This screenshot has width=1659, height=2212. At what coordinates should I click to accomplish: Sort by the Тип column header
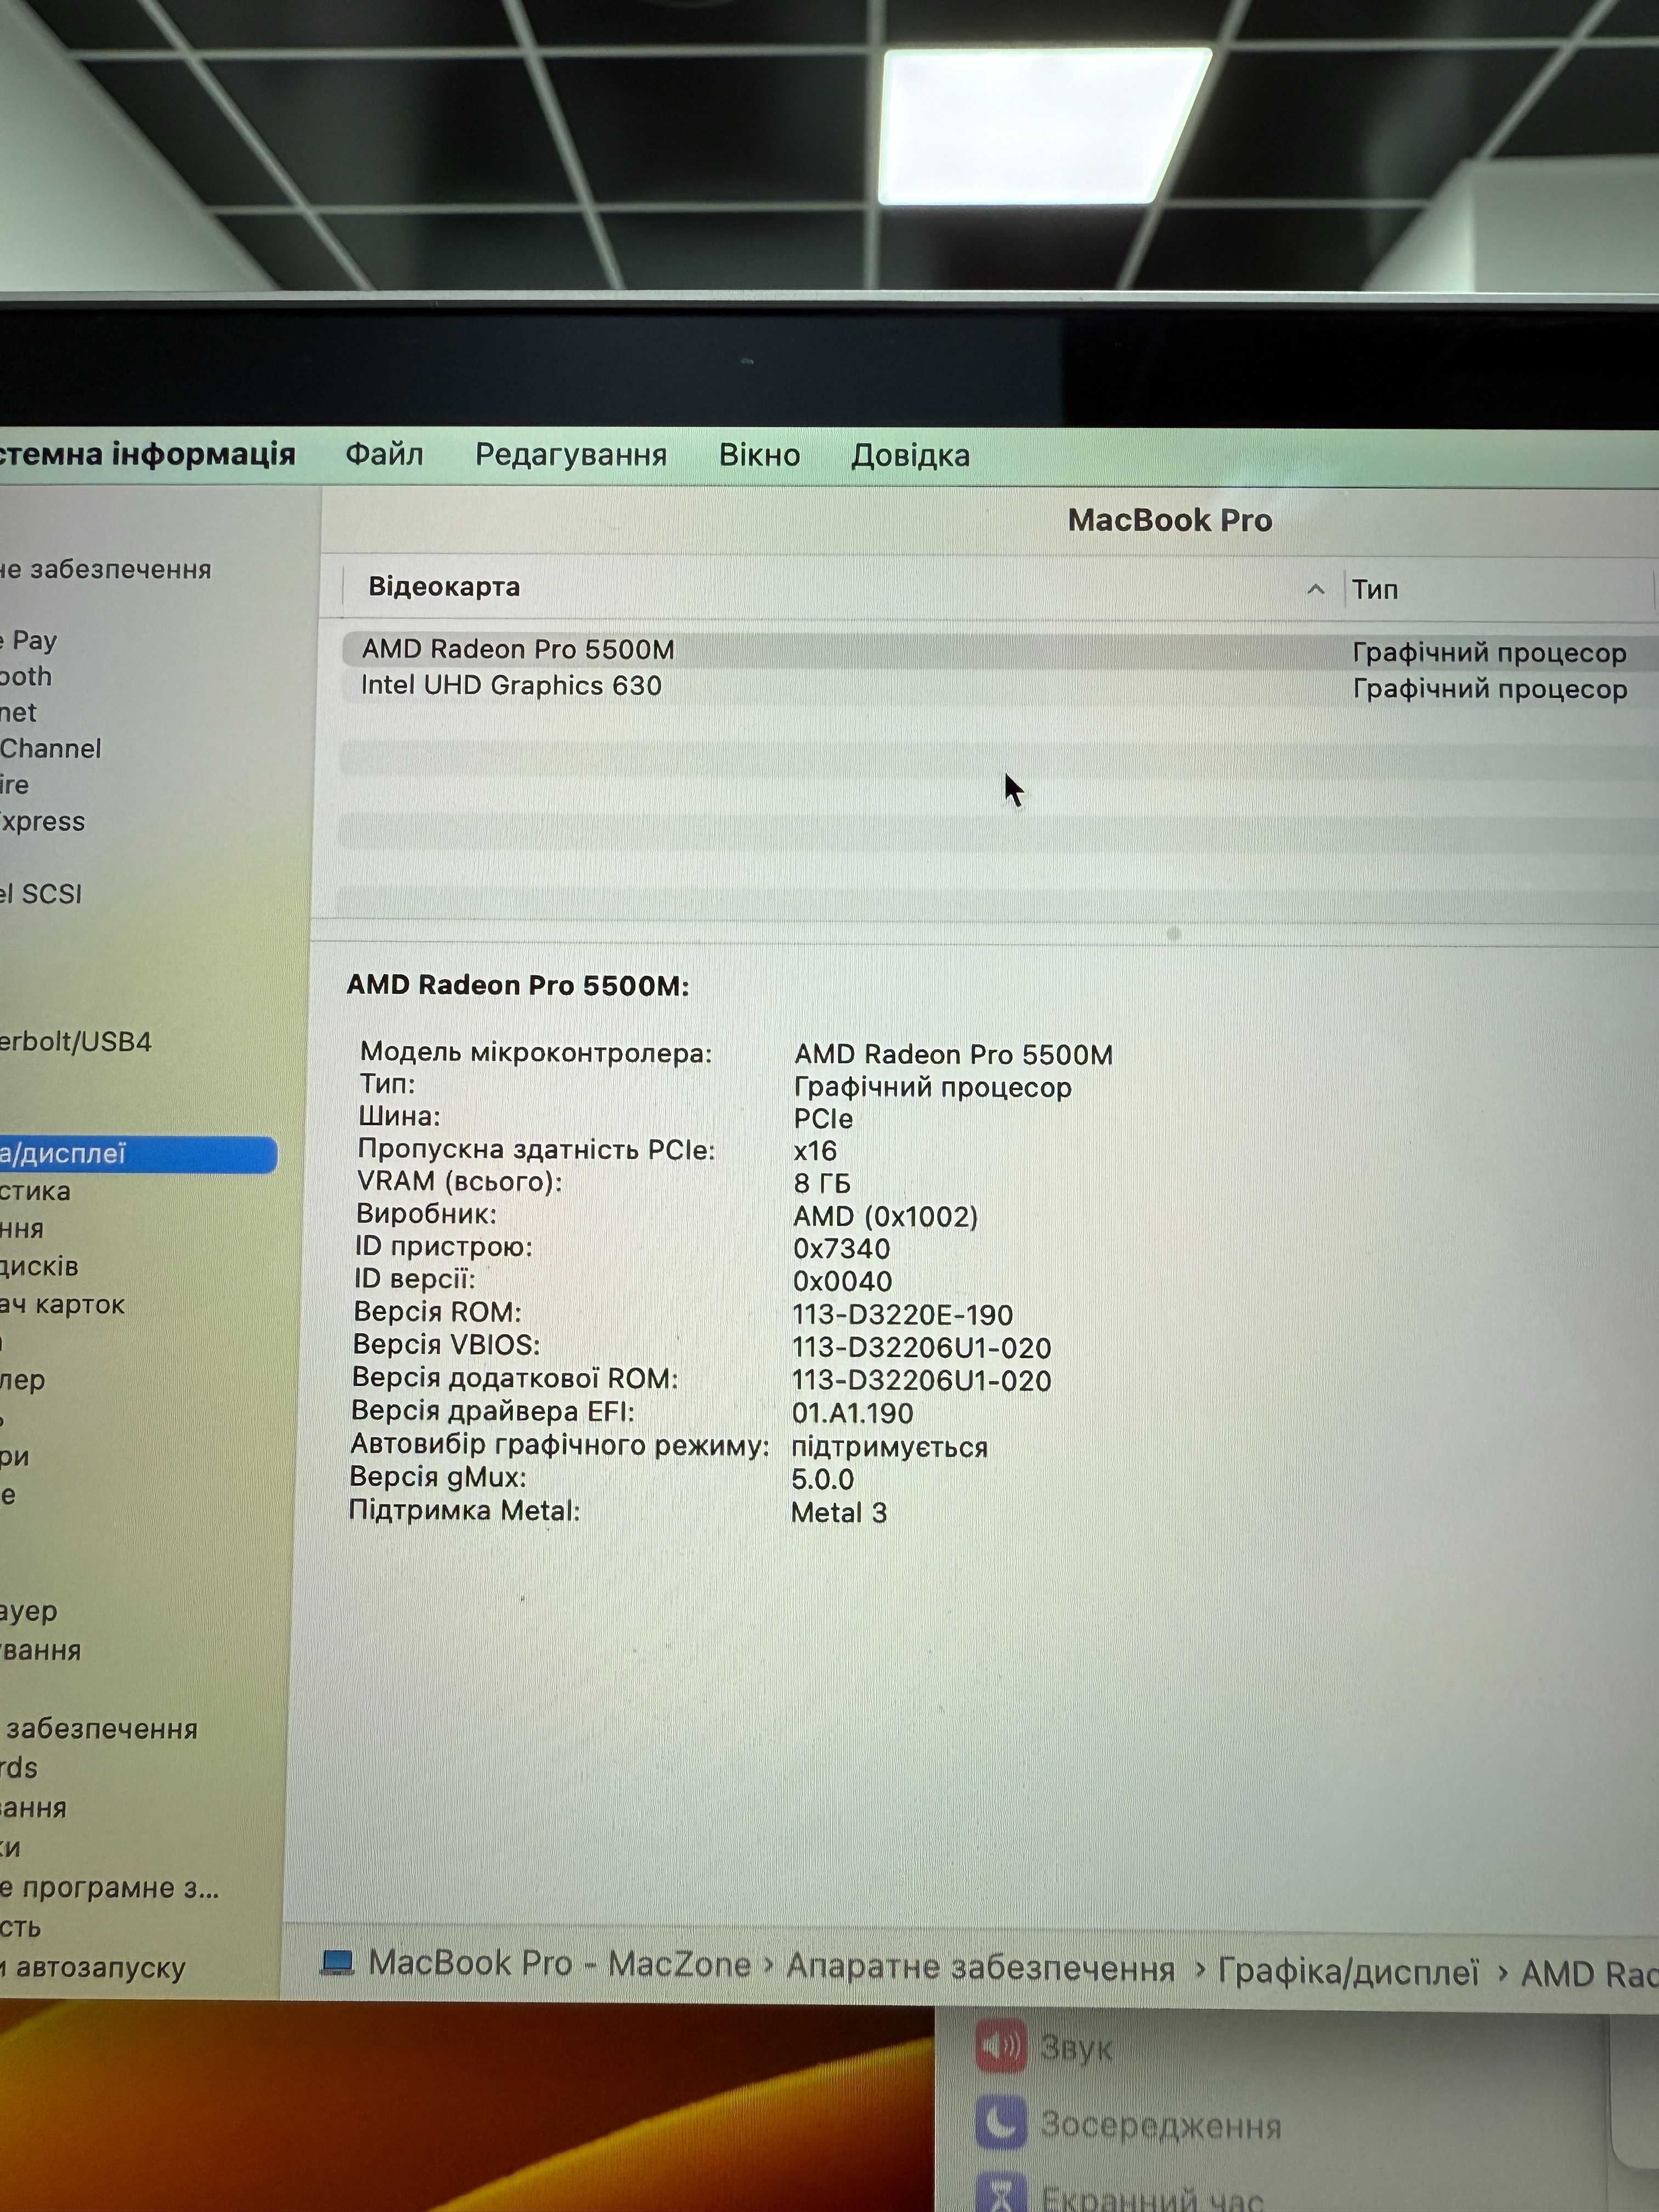[x=1375, y=590]
